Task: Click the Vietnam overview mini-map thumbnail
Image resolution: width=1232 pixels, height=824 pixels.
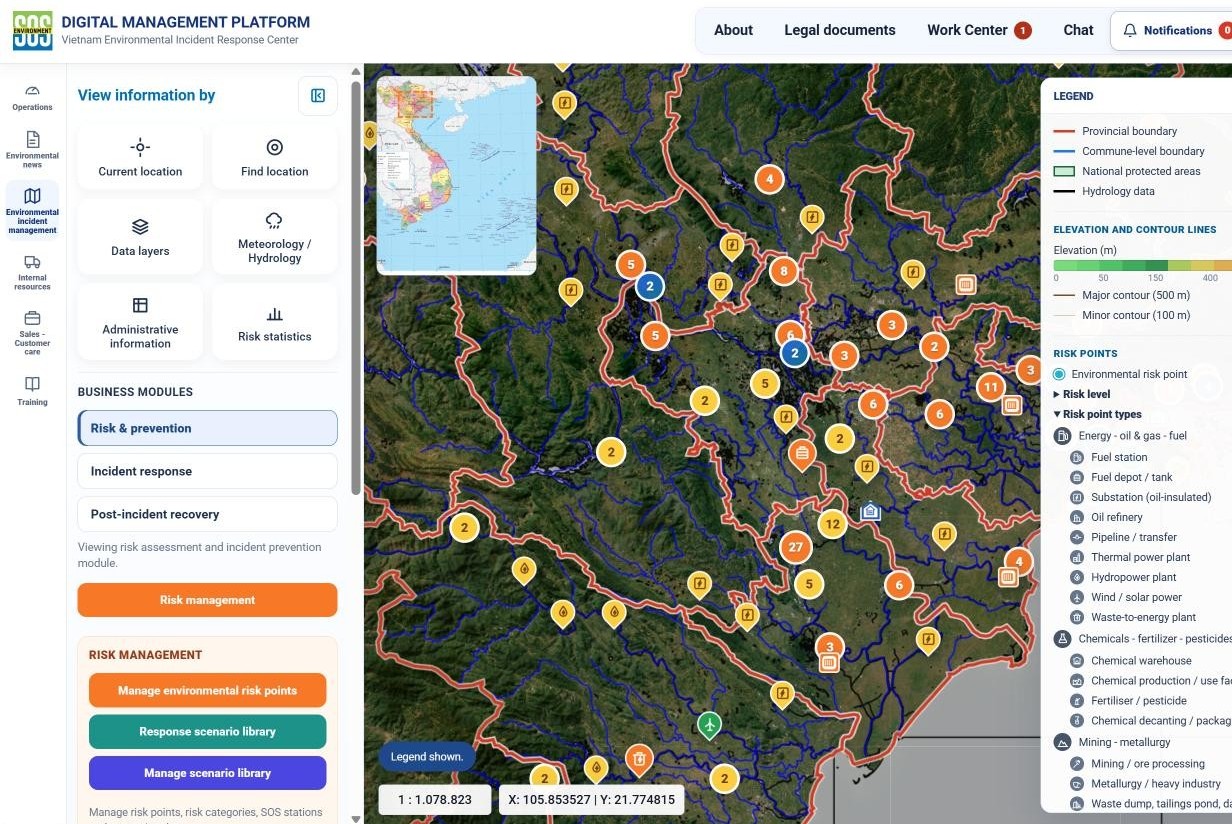Action: pyautogui.click(x=456, y=175)
